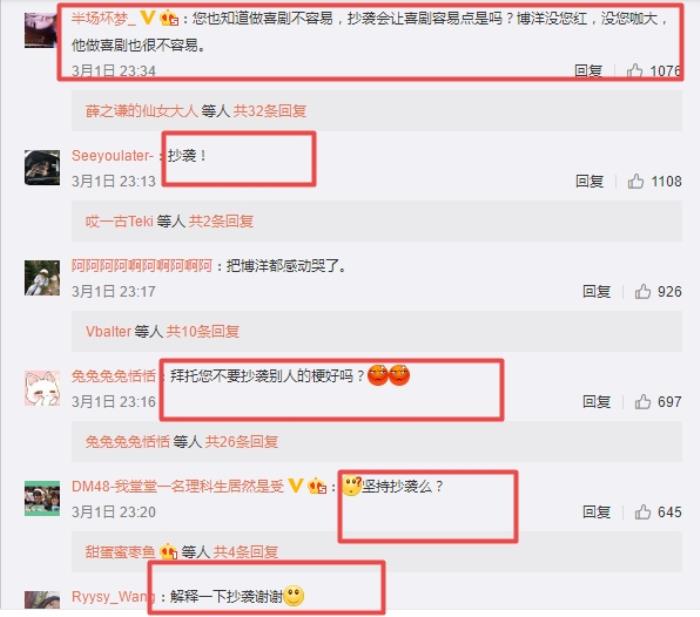Click 阿阿阿阿啊阿啊阿啊阿's avatar thumbnail
This screenshot has height=617, width=700.
[42, 278]
